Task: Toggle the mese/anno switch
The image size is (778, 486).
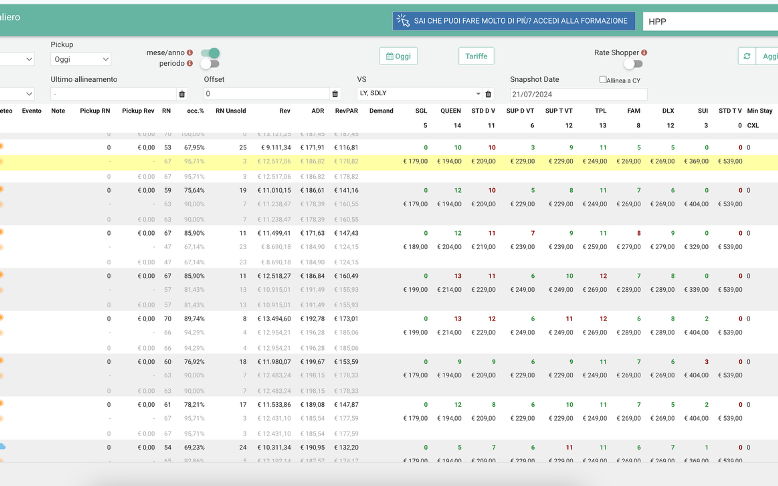Action: pyautogui.click(x=210, y=52)
